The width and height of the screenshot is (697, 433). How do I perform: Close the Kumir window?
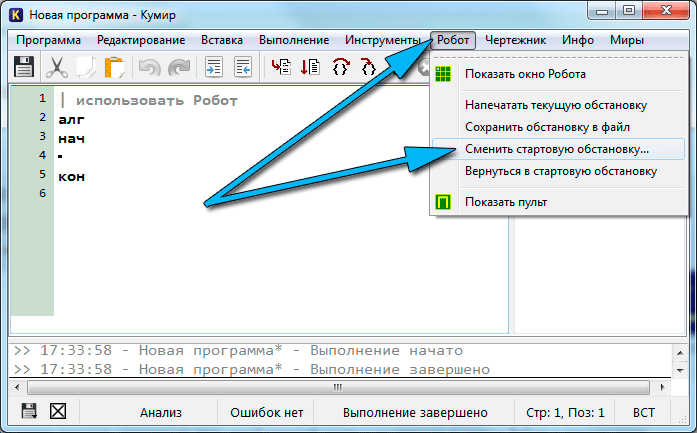[x=665, y=11]
